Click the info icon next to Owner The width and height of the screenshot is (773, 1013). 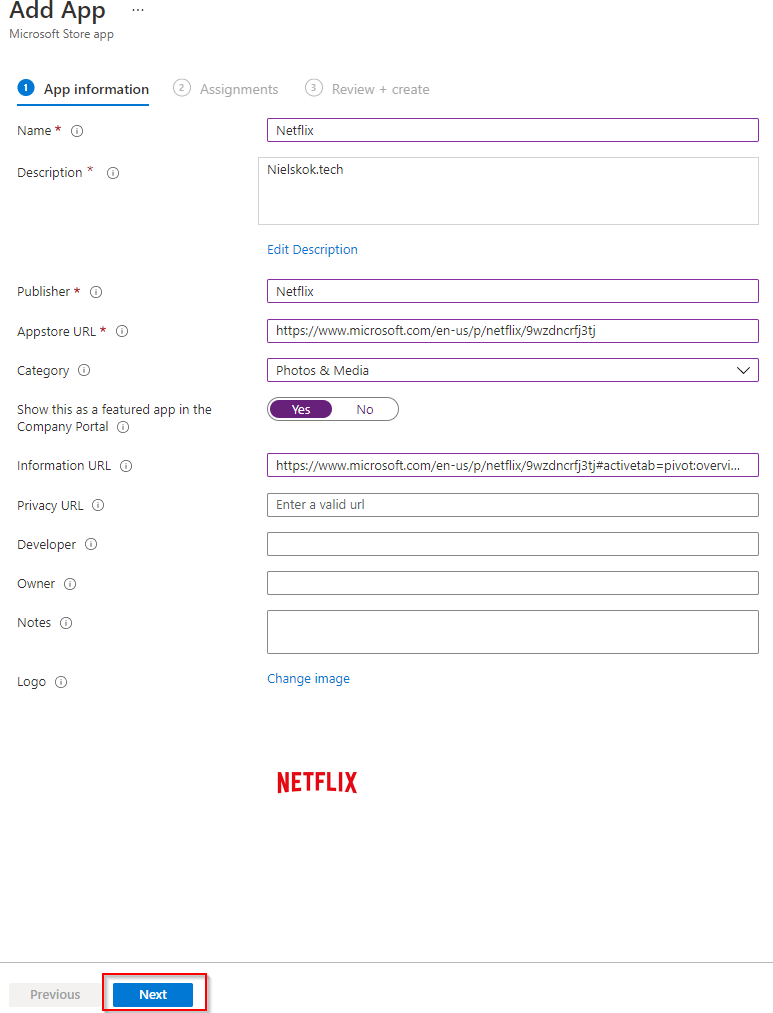coord(70,584)
